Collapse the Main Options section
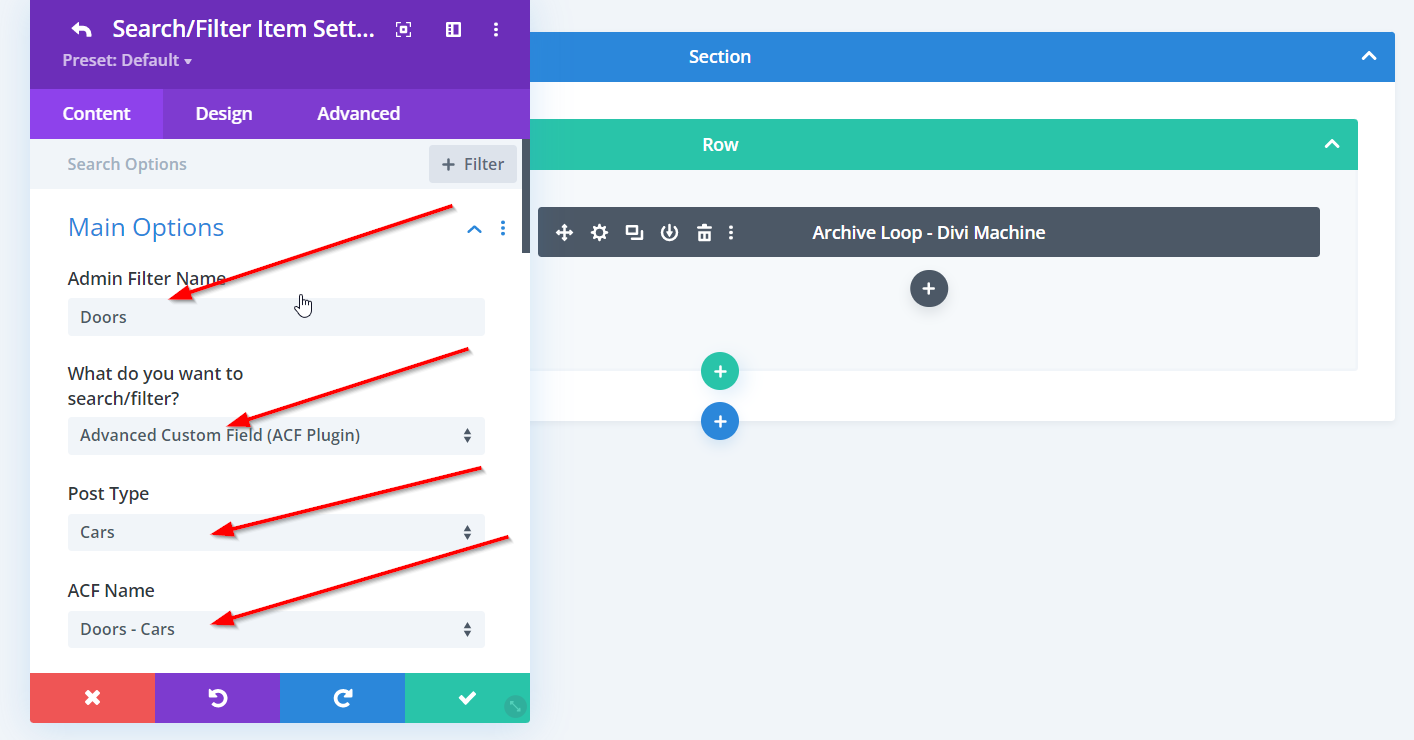This screenshot has height=740, width=1414. 474,229
